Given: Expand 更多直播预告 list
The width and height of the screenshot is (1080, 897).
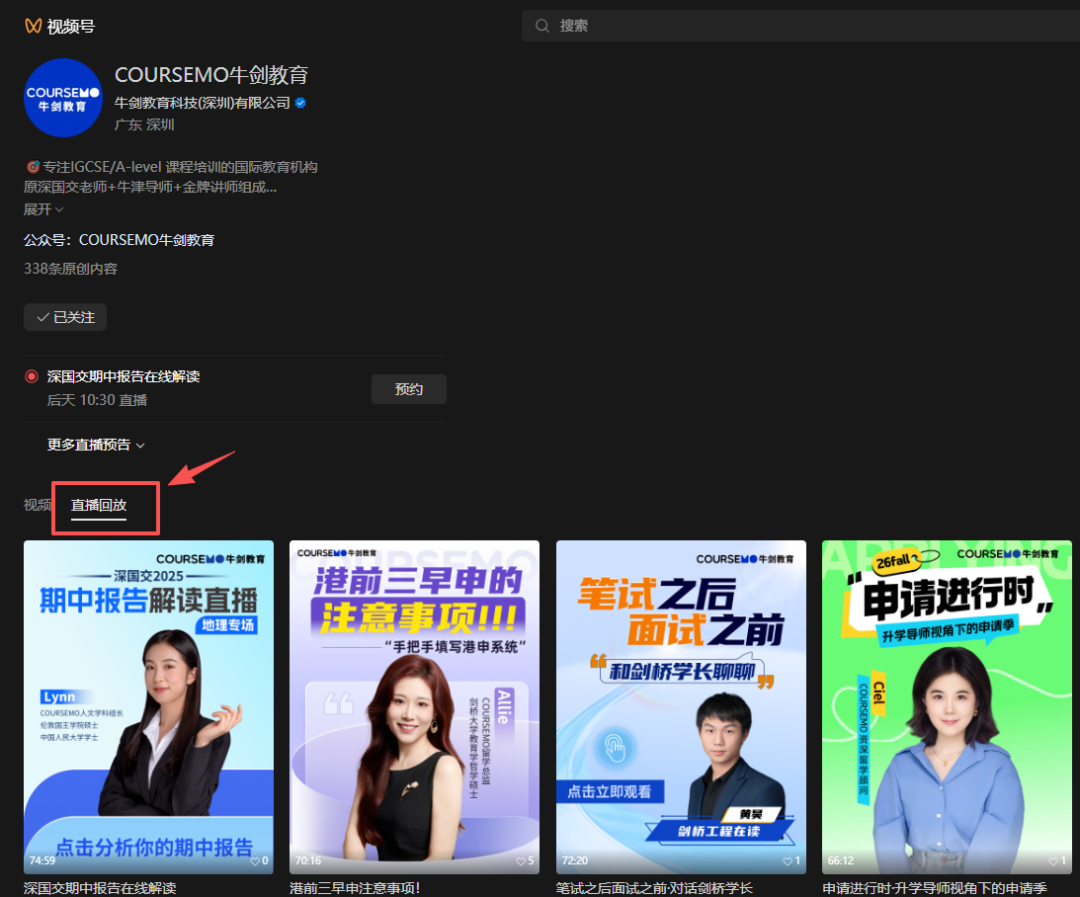Looking at the screenshot, I should click(x=96, y=445).
